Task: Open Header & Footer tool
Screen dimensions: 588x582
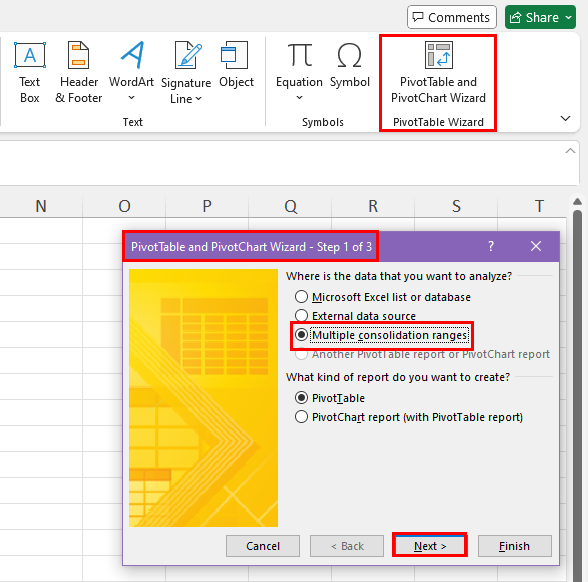Action: coord(79,73)
